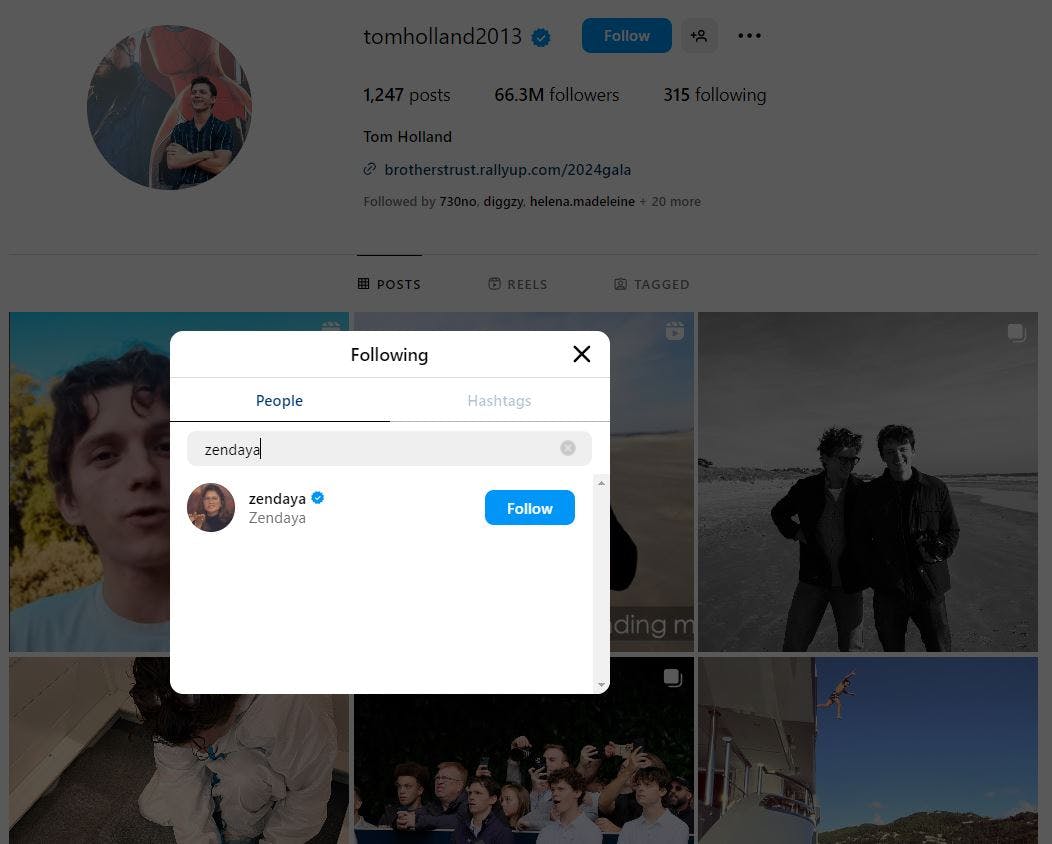Image resolution: width=1052 pixels, height=844 pixels.
Task: Open the black-and-white beach photo post
Action: click(867, 482)
